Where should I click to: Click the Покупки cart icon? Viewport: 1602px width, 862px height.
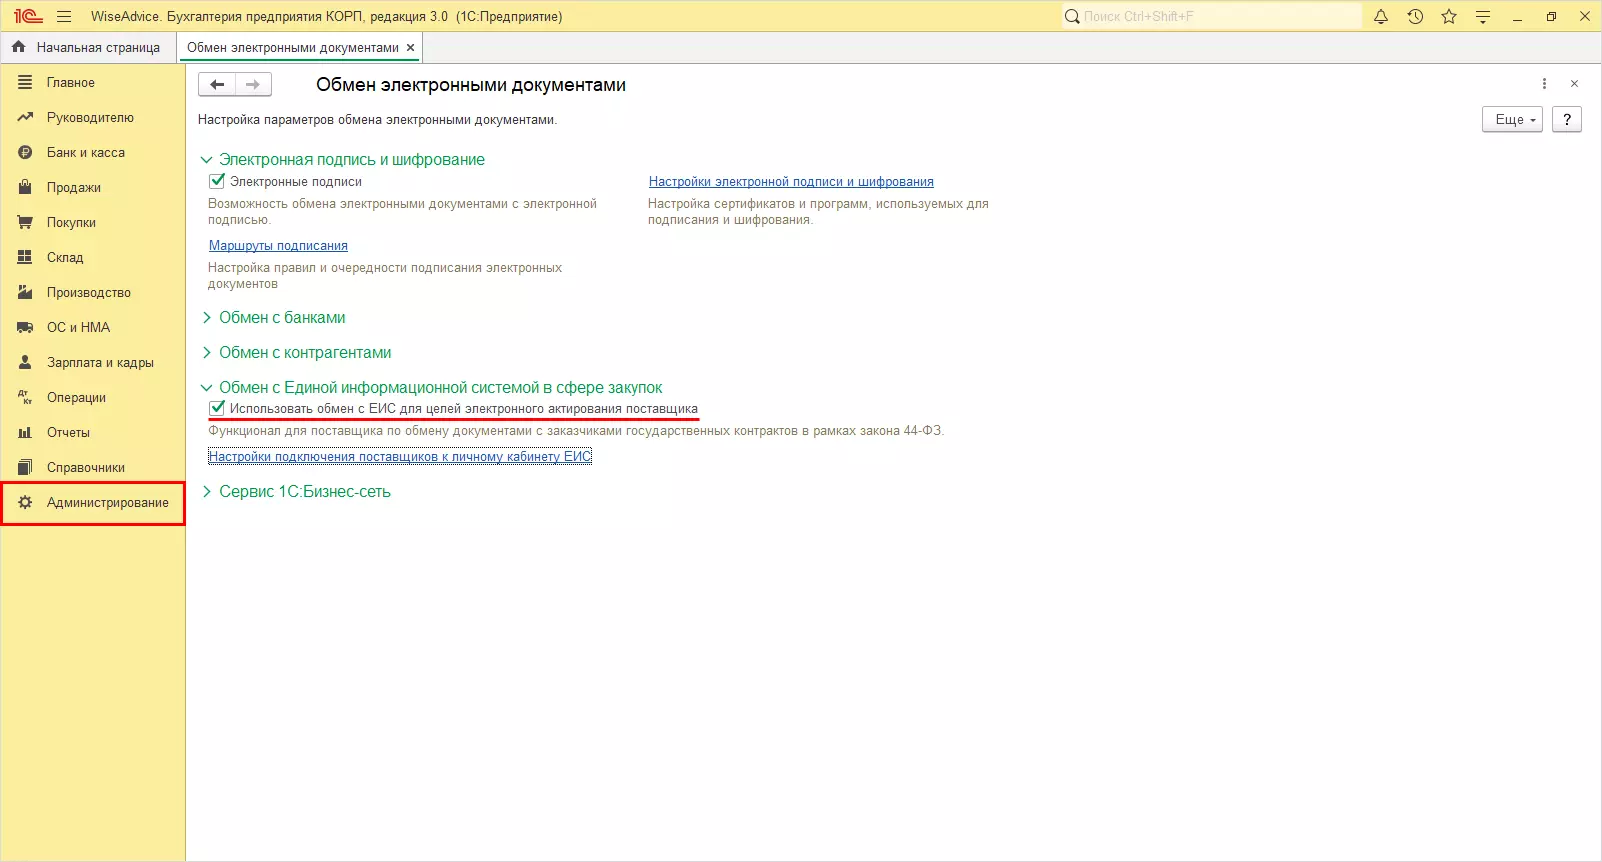(25, 222)
